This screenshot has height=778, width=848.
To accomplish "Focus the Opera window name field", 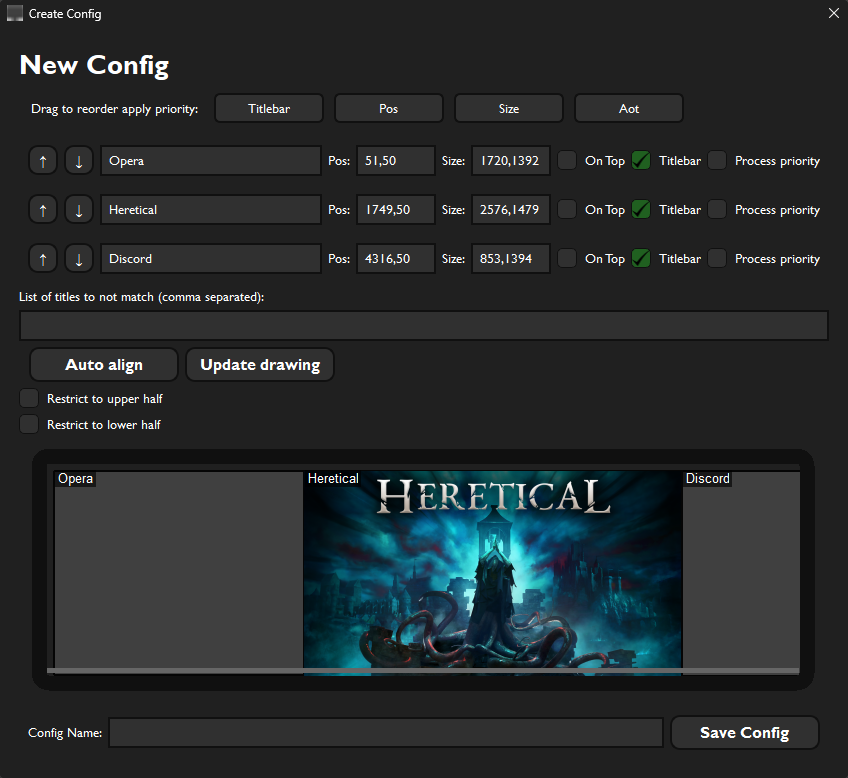I will point(211,161).
